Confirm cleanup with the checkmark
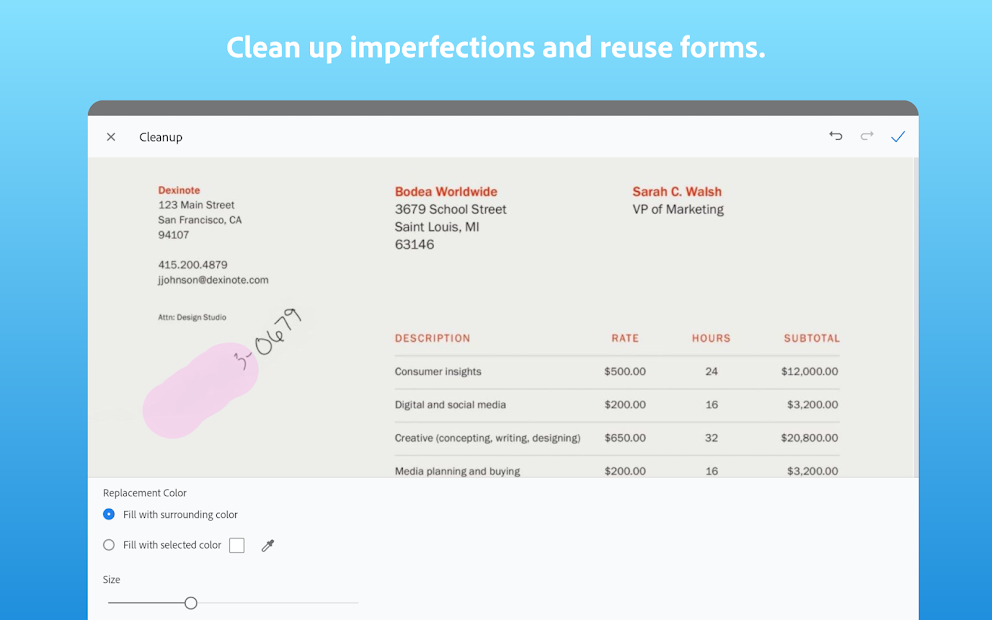992x620 pixels. (x=898, y=137)
